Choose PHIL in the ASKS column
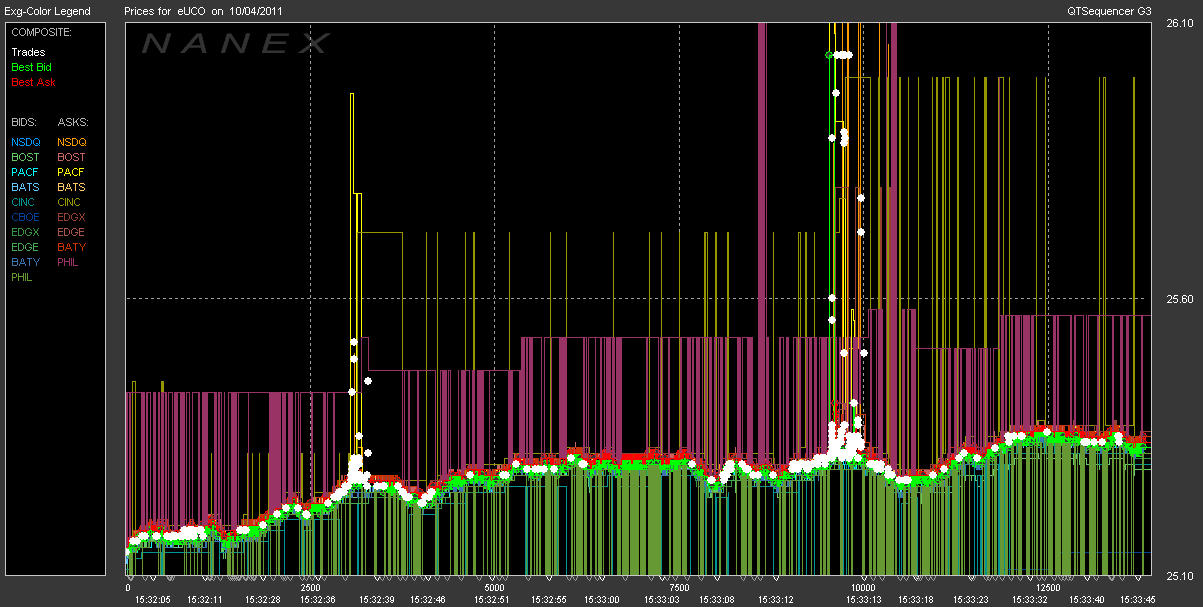This screenshot has width=1203, height=607. pos(68,262)
